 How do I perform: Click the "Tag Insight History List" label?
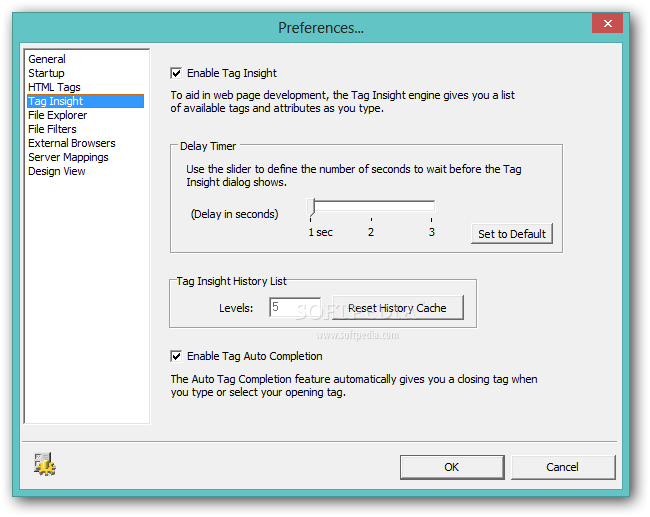[x=231, y=281]
